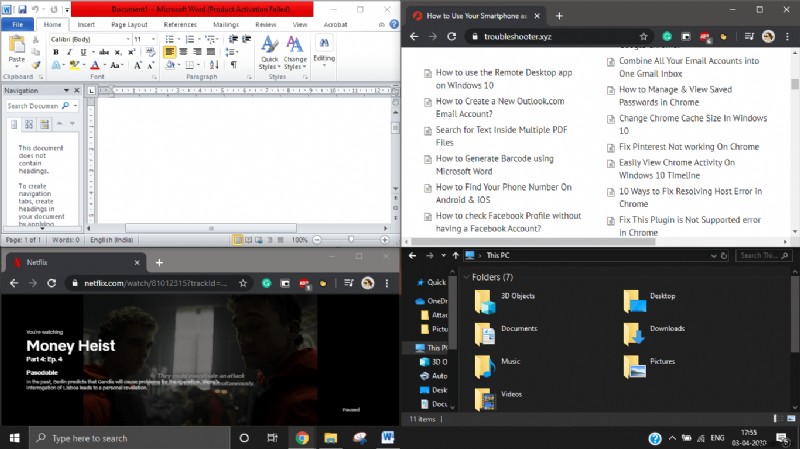The width and height of the screenshot is (800, 449).
Task: Toggle Italic formatting in Word
Action: (69, 52)
